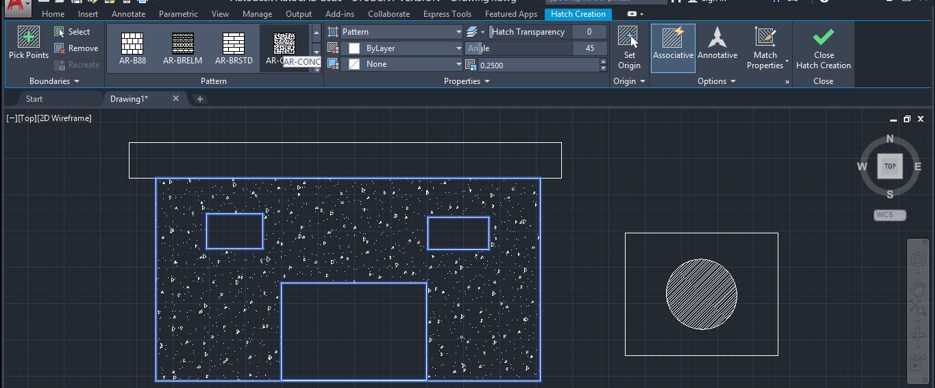Click the Zoom Extents tool in navigation bar
The image size is (935, 388).
[917, 308]
